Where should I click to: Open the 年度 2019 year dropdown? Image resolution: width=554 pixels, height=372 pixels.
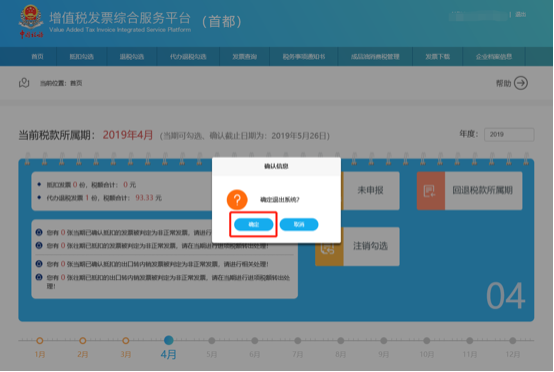click(509, 135)
